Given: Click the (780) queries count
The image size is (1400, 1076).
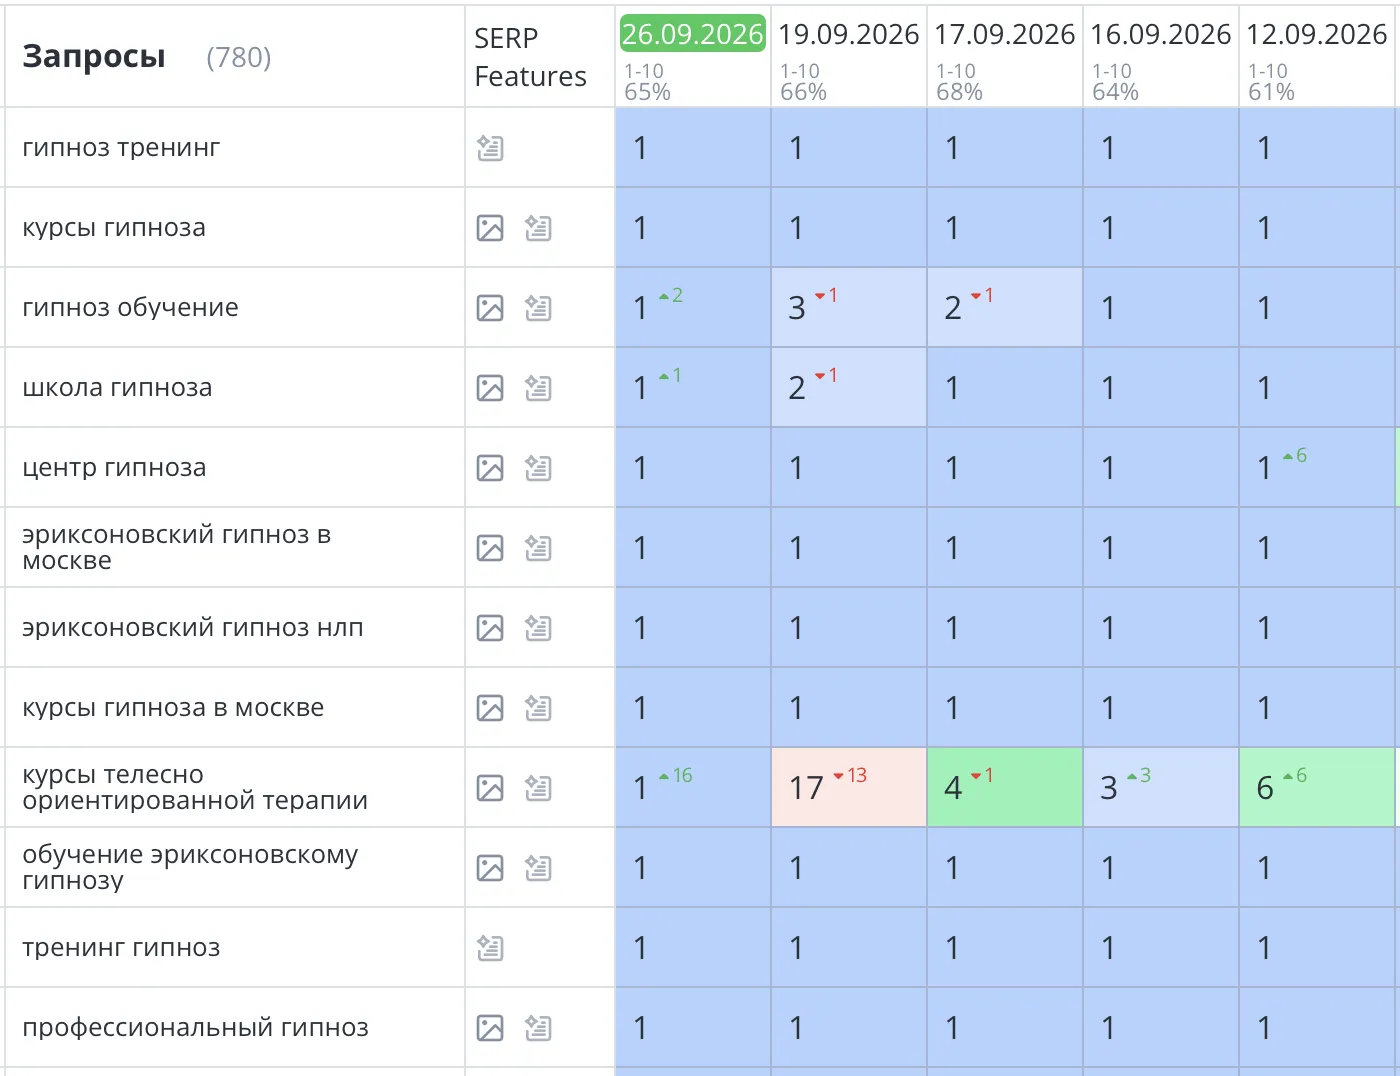Looking at the screenshot, I should pyautogui.click(x=238, y=58).
